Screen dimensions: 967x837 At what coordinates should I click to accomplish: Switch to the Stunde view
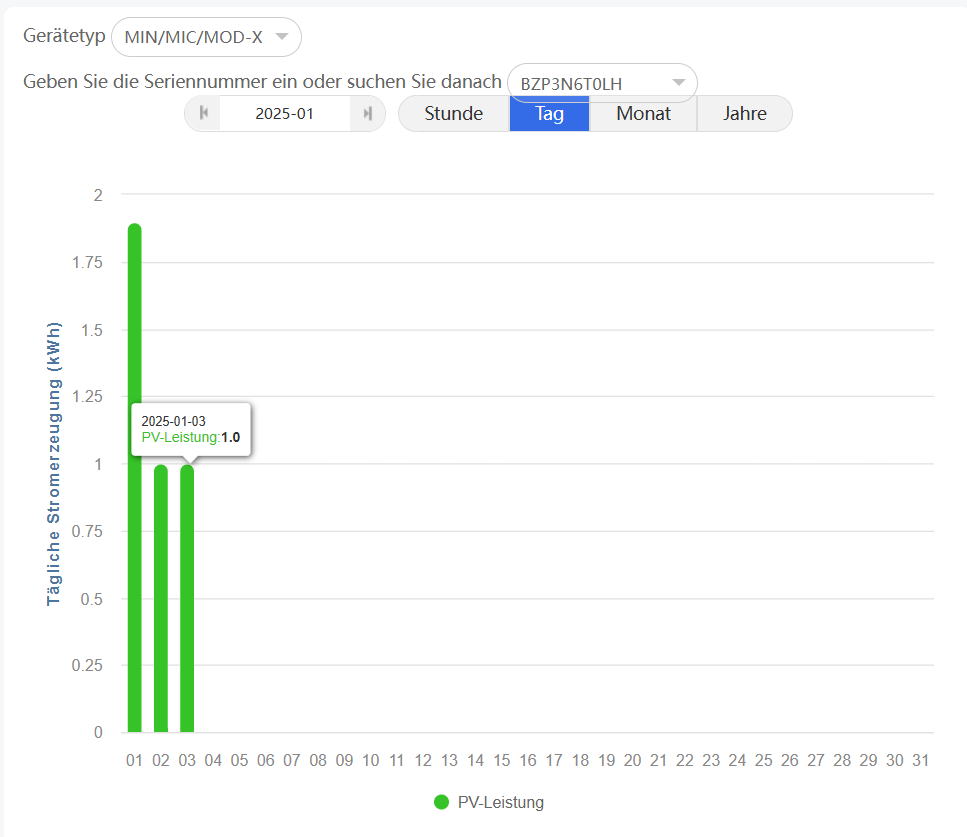[x=454, y=113]
